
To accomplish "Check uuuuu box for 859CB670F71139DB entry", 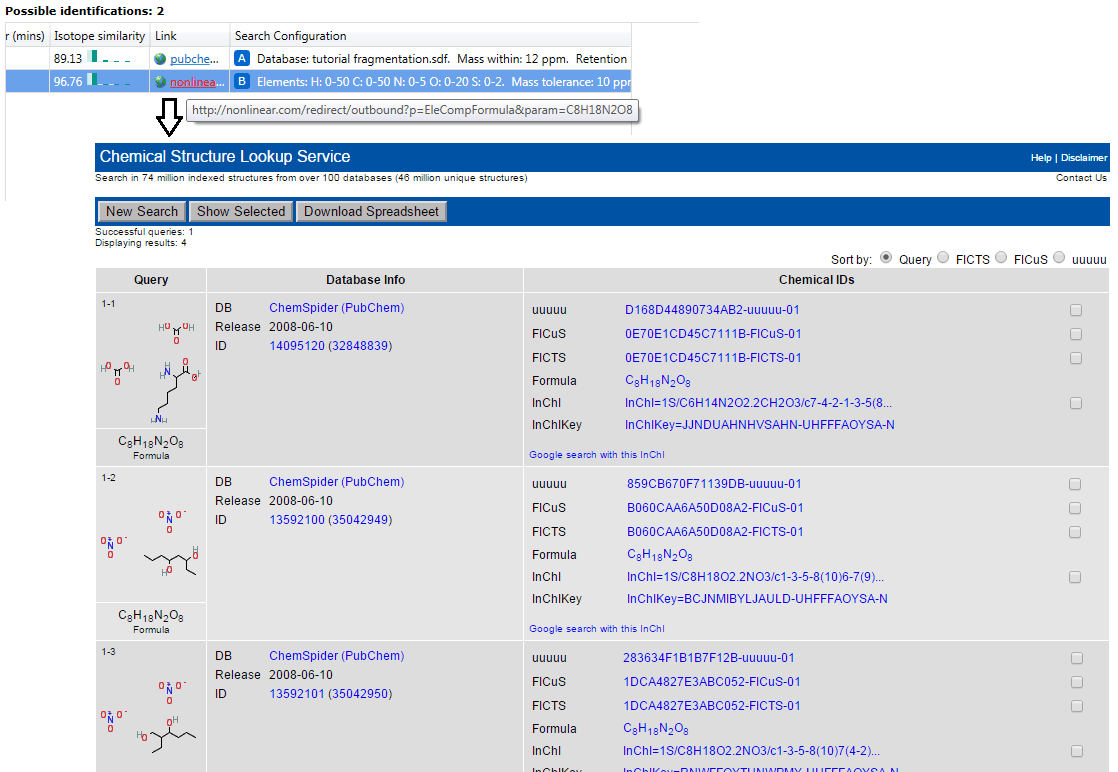I will coord(1075,484).
